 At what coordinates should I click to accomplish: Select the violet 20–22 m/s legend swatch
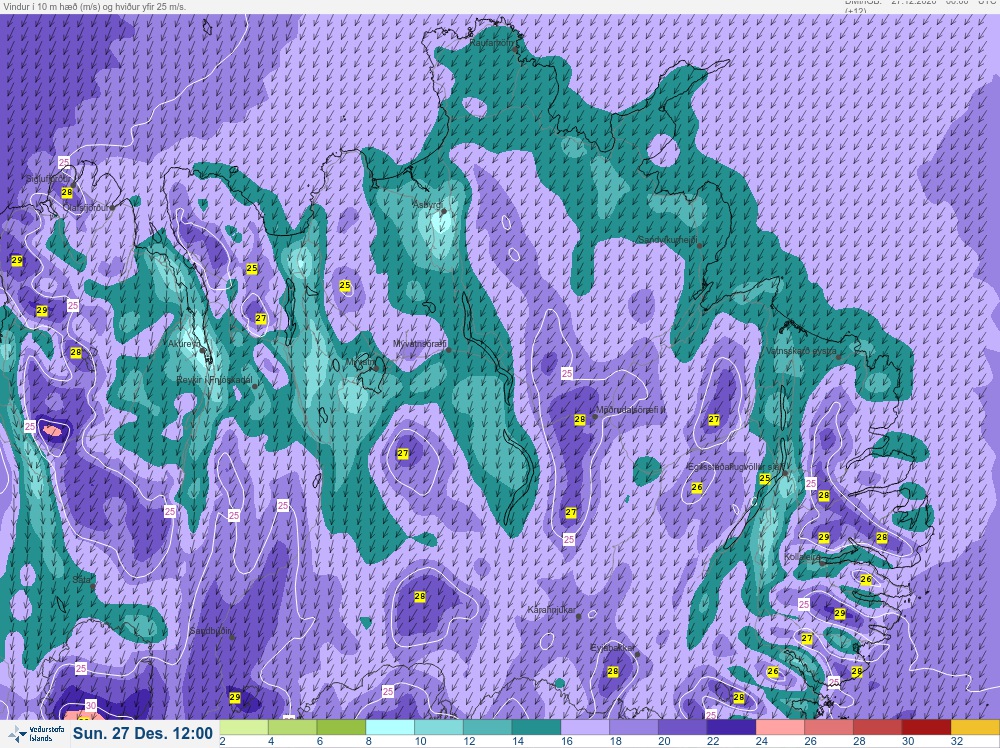pyautogui.click(x=682, y=728)
